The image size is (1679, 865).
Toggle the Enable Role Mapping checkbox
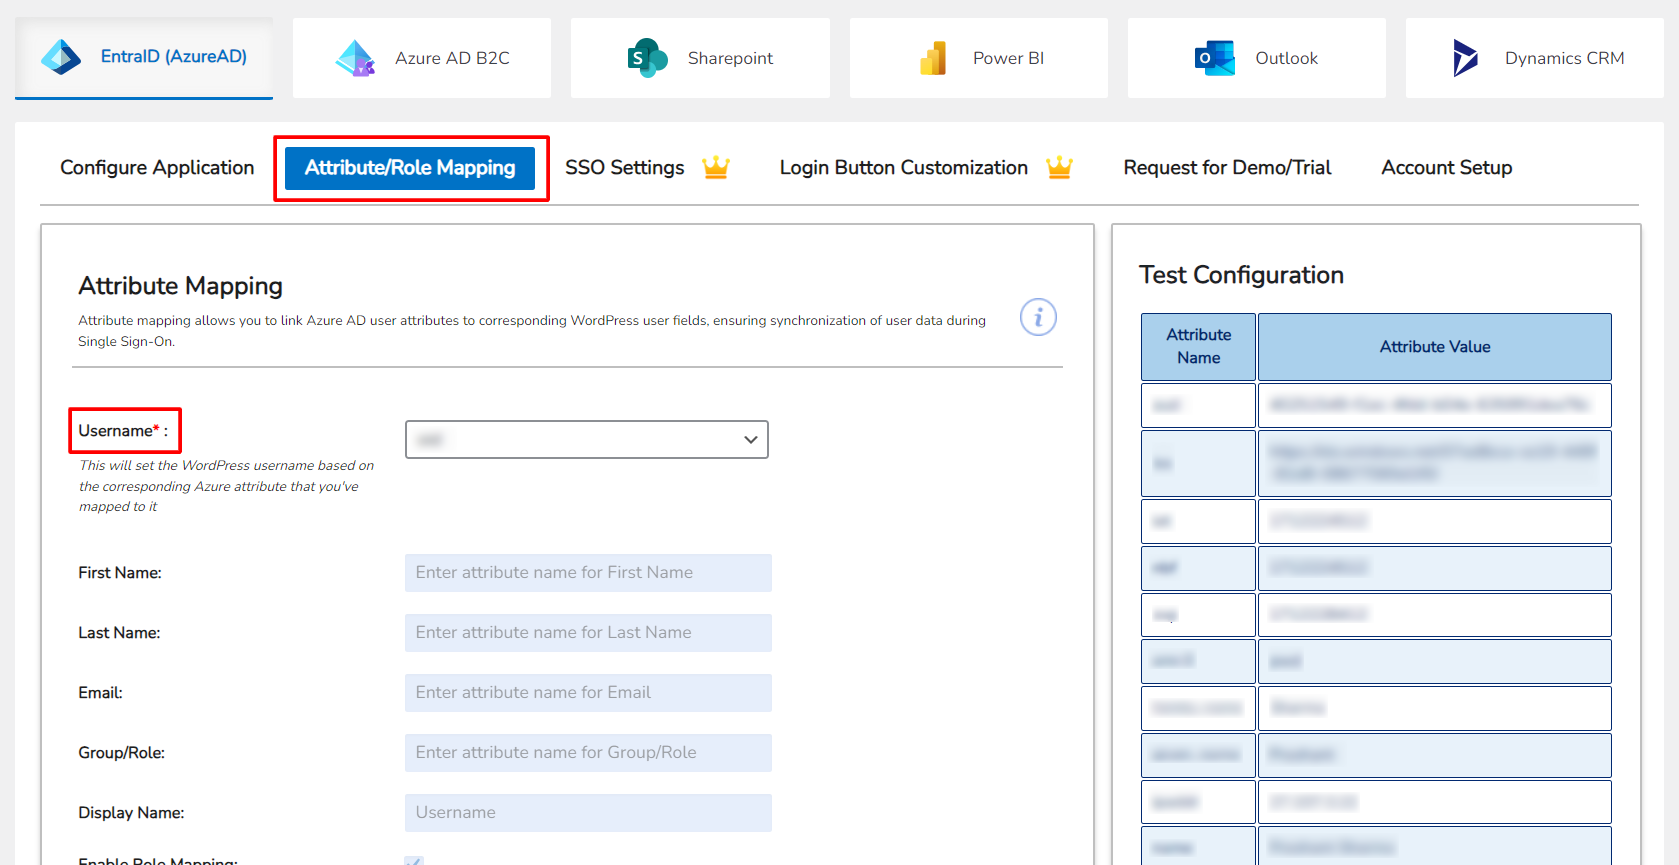pos(414,860)
